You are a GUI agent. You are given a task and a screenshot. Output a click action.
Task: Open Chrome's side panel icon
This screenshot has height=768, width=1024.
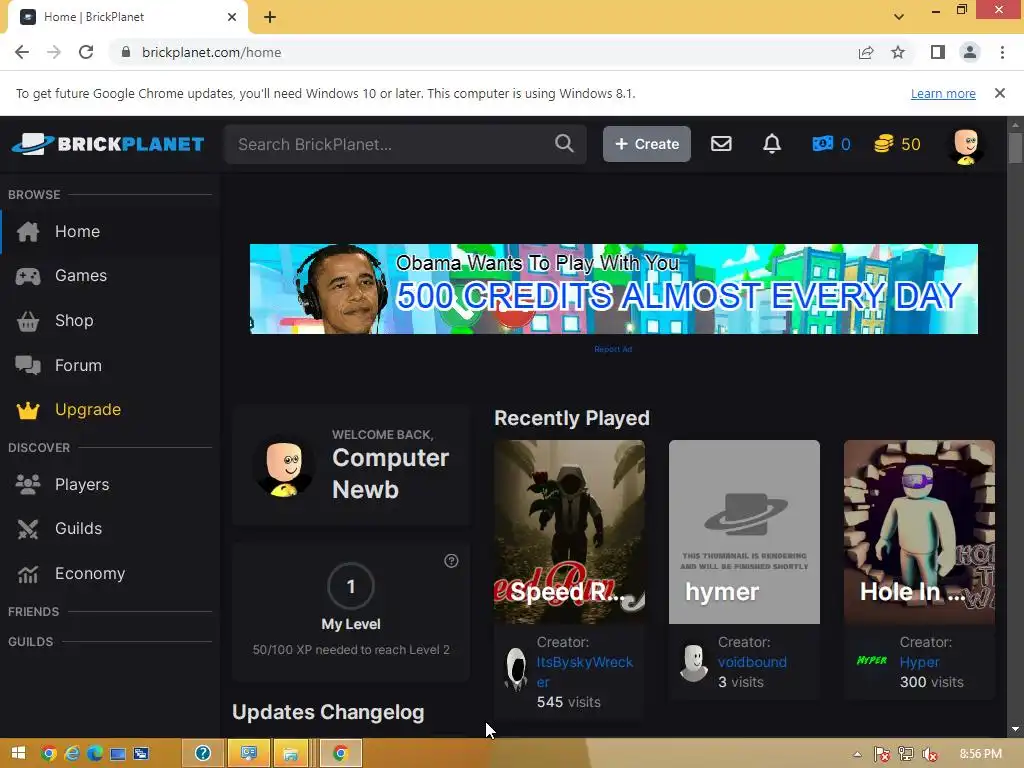[938, 52]
